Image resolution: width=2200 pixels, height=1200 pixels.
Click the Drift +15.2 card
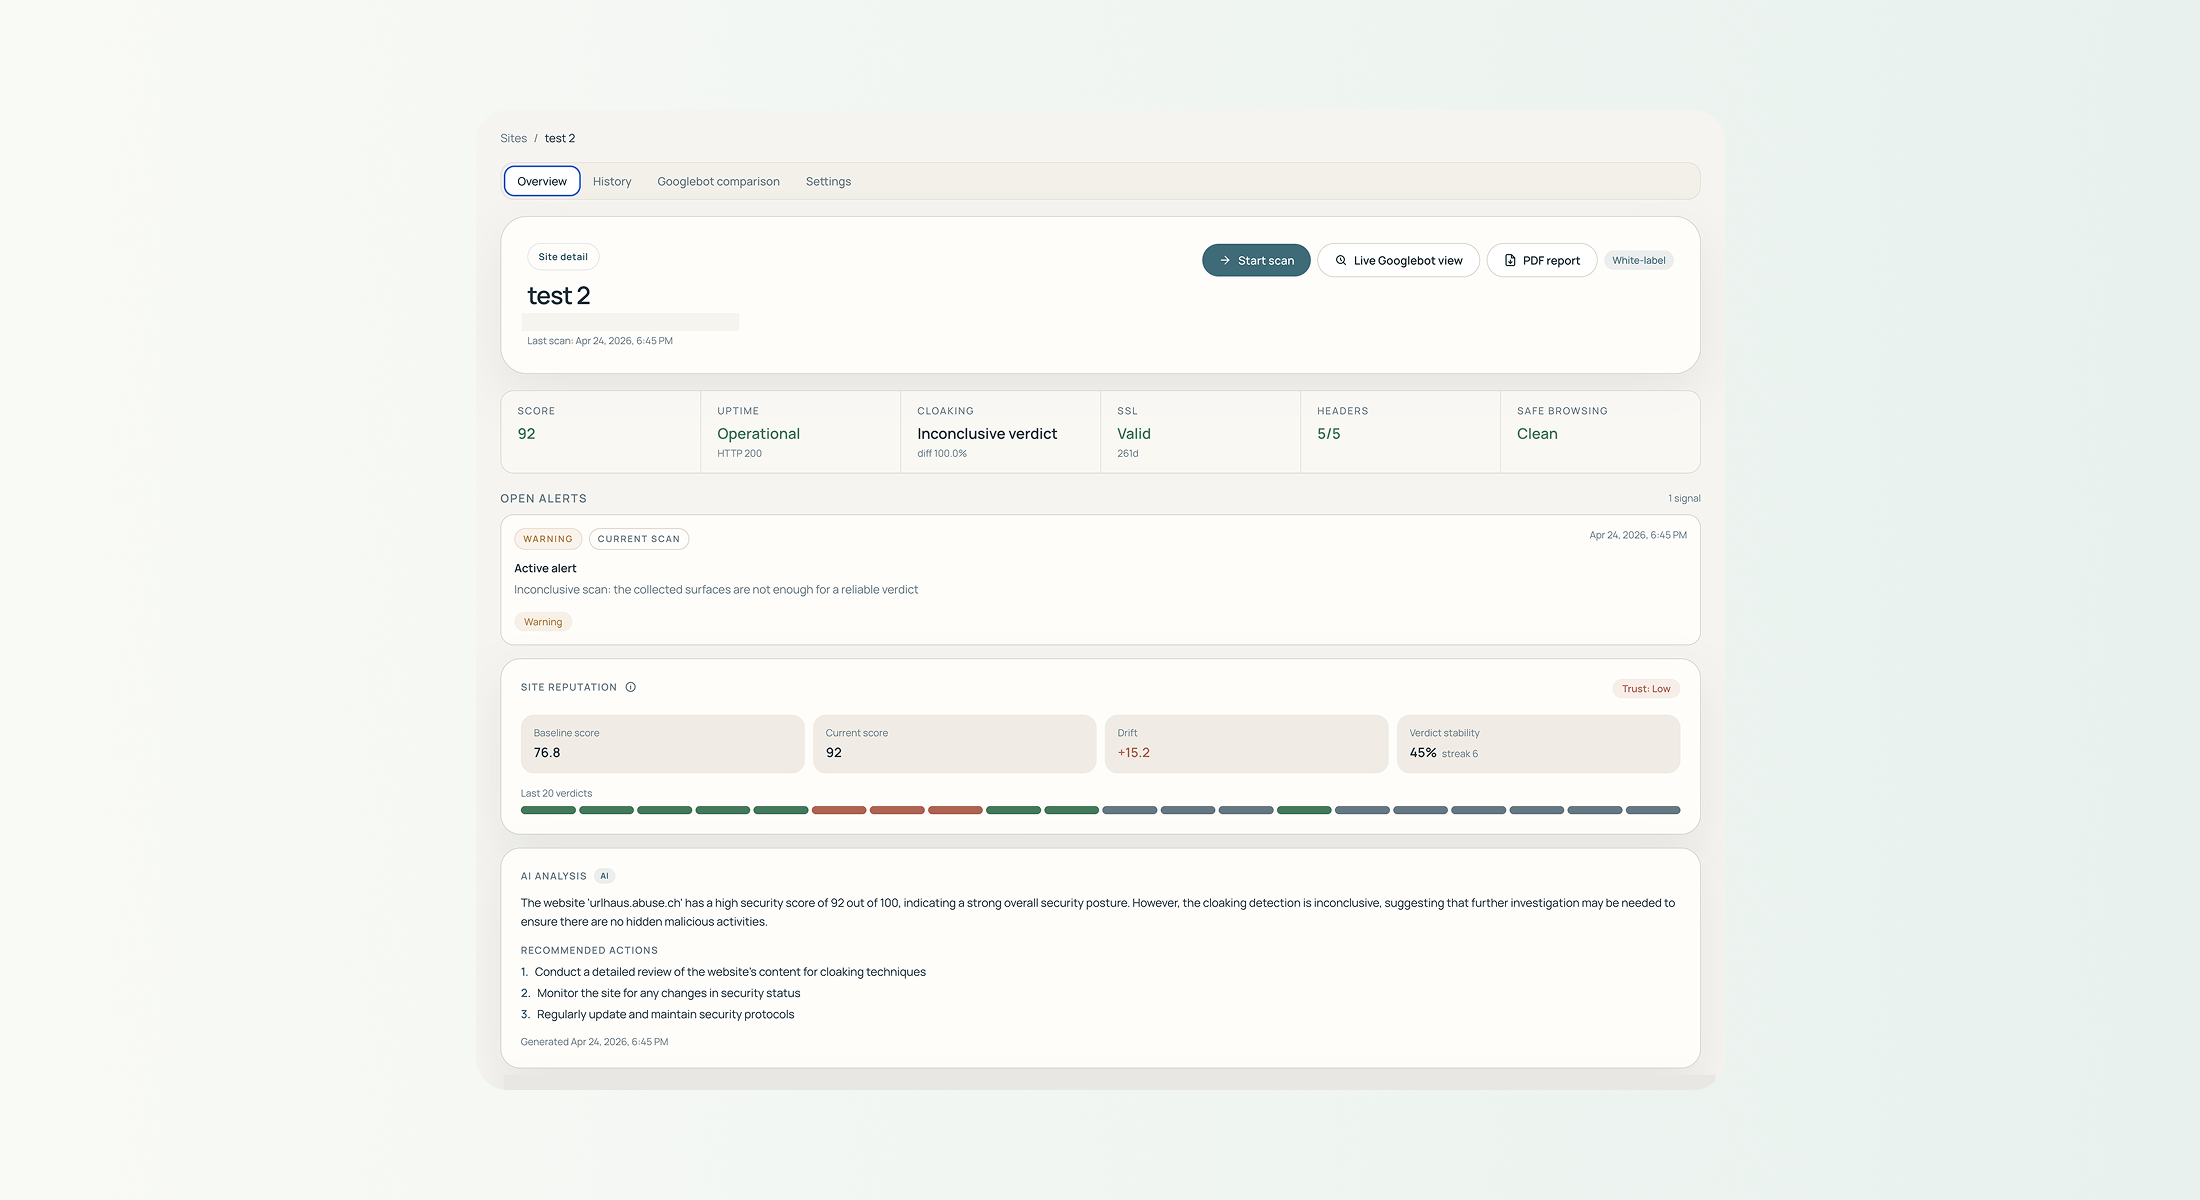[x=1245, y=743]
